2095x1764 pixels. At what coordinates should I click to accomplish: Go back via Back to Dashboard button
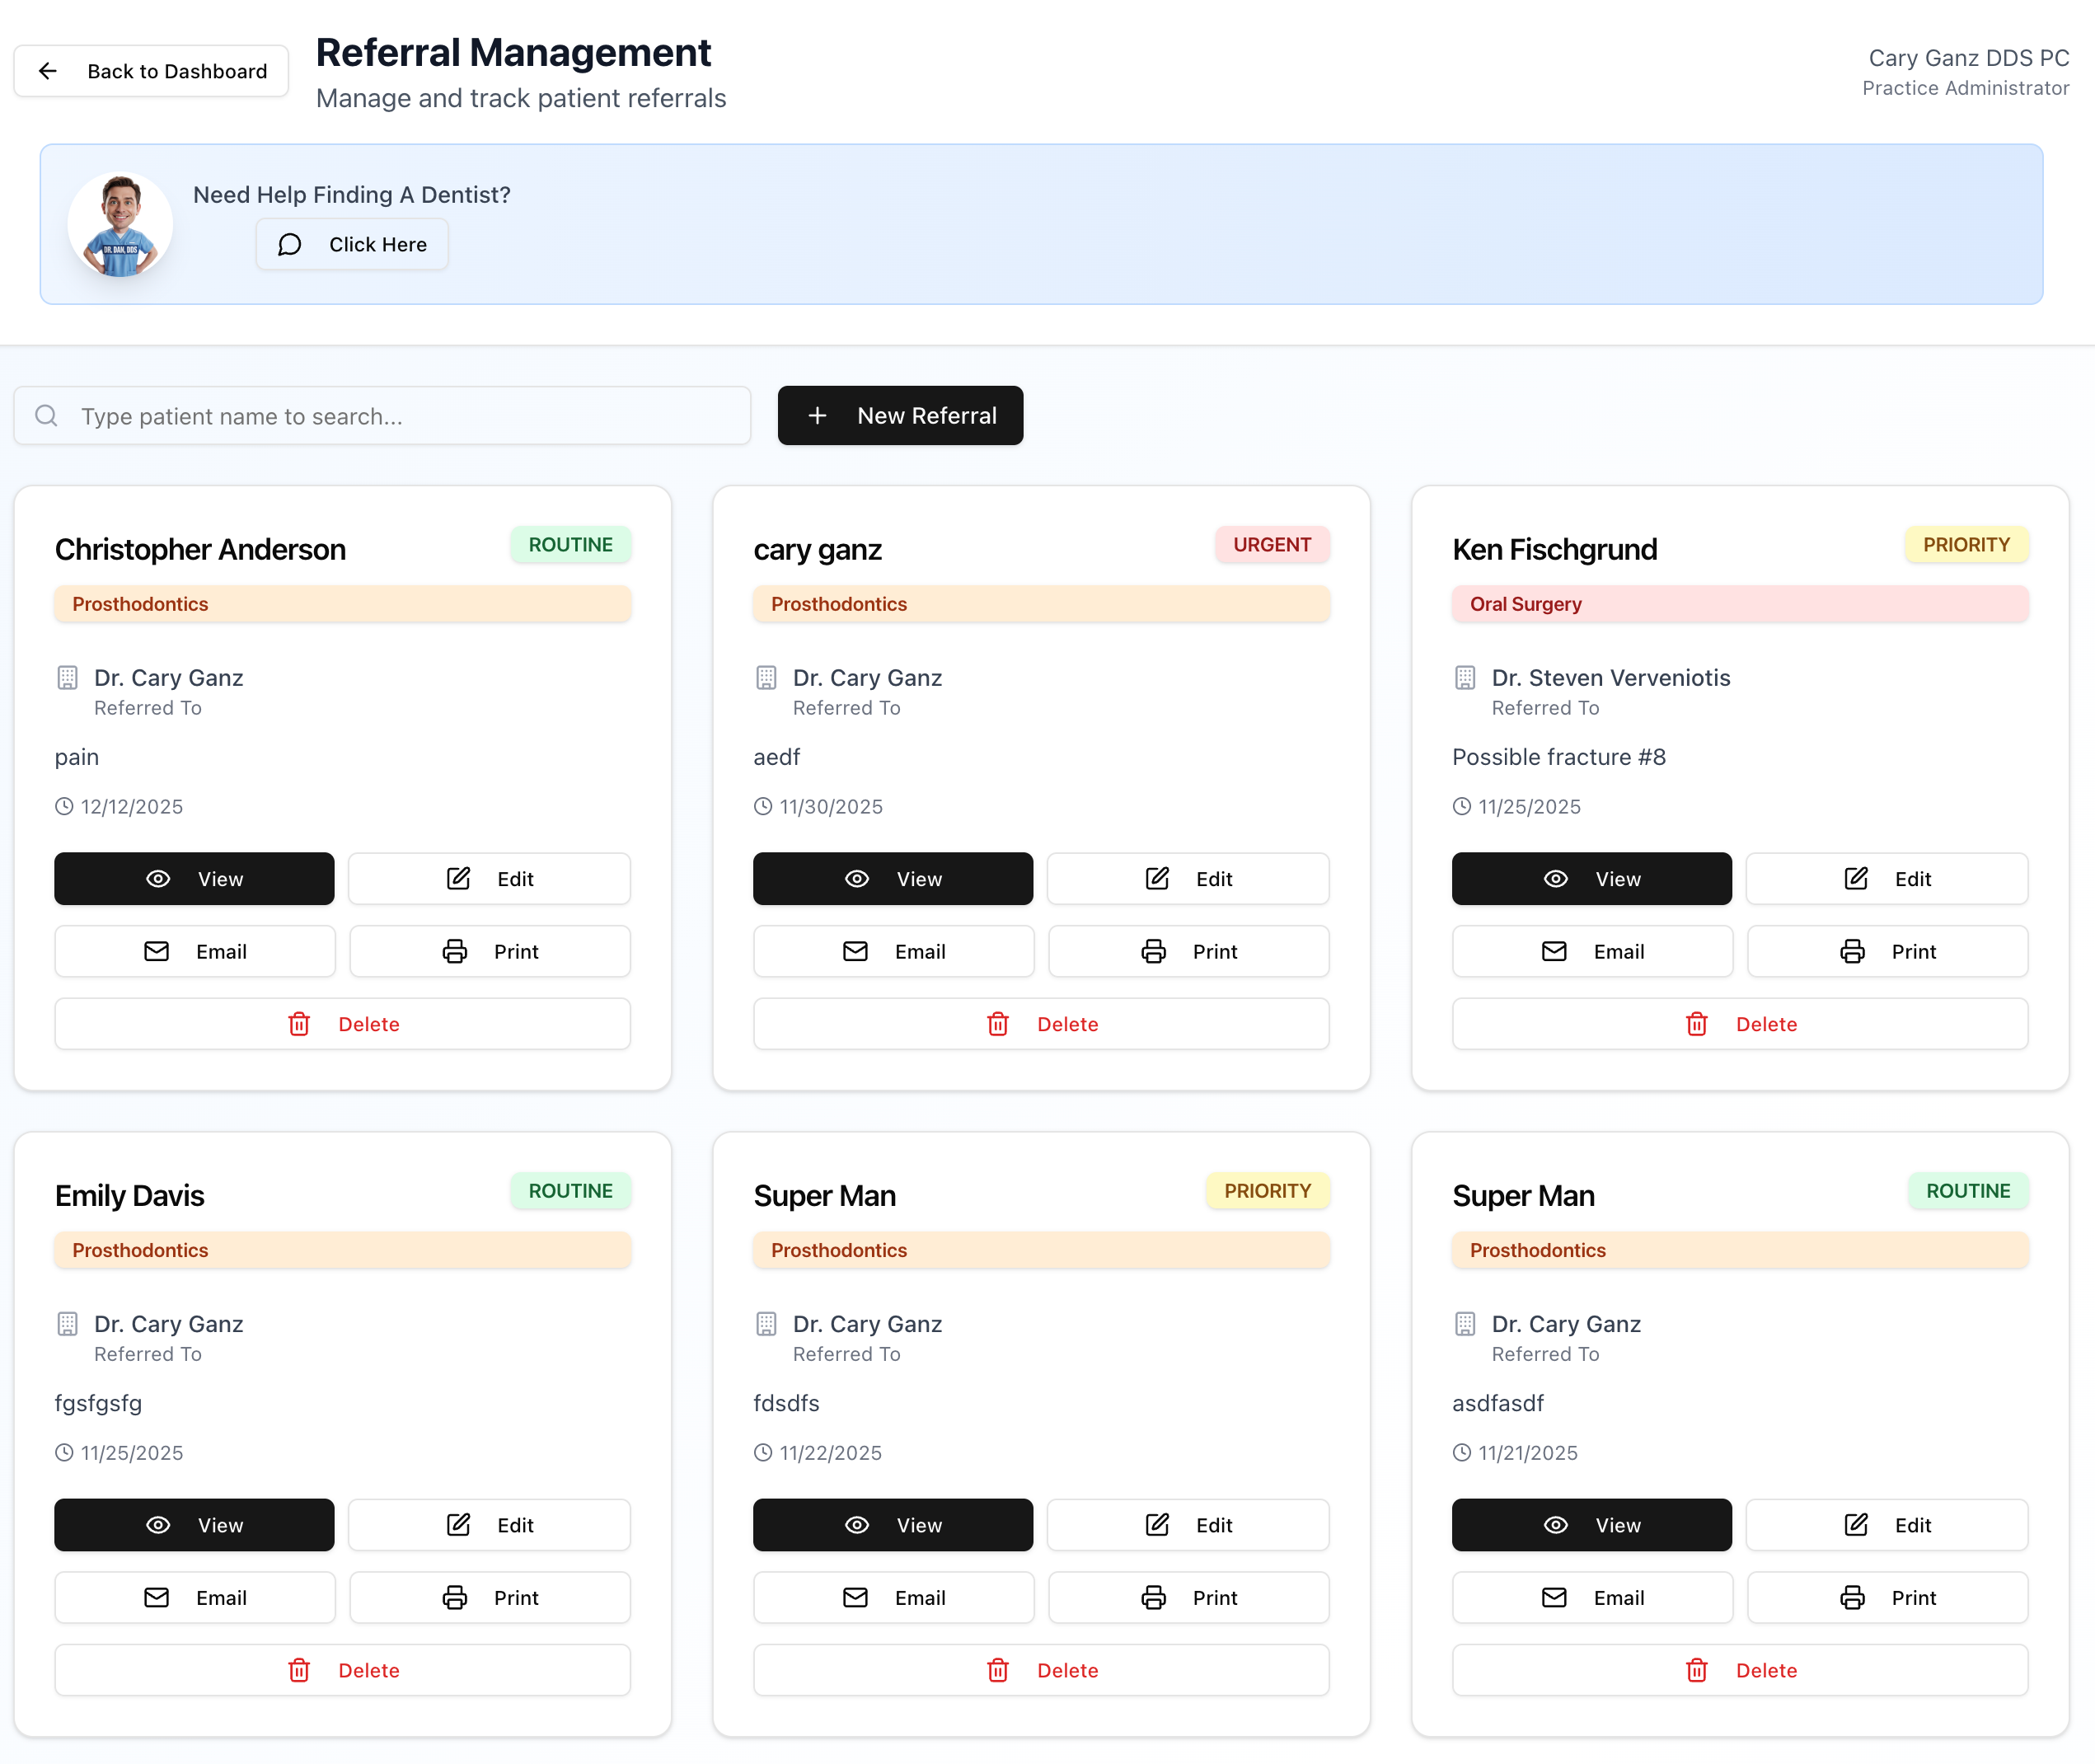(151, 71)
